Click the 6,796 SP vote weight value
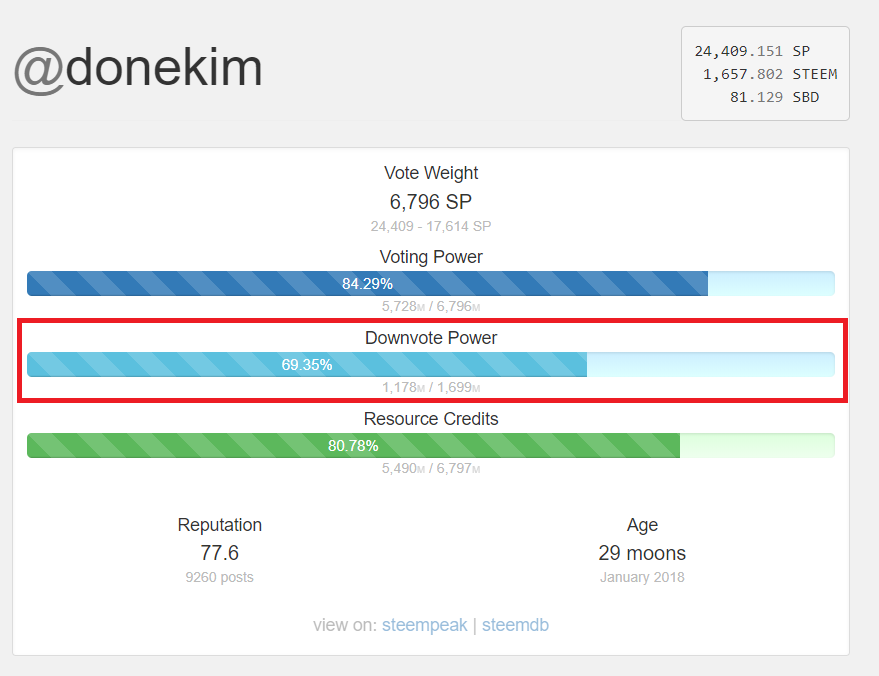The height and width of the screenshot is (676, 879). click(x=431, y=202)
